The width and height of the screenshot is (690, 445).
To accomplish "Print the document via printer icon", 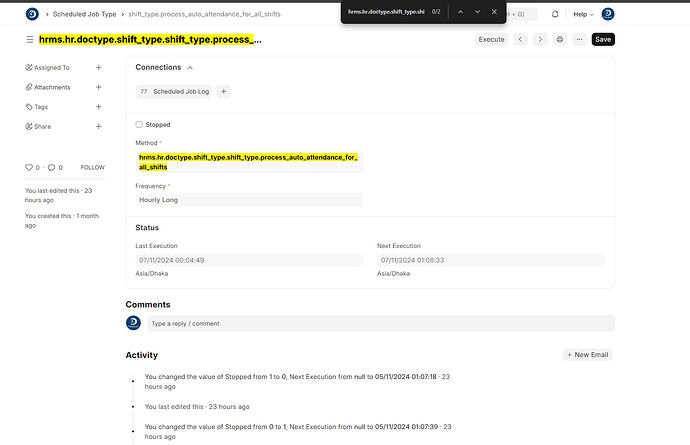I will click(559, 39).
